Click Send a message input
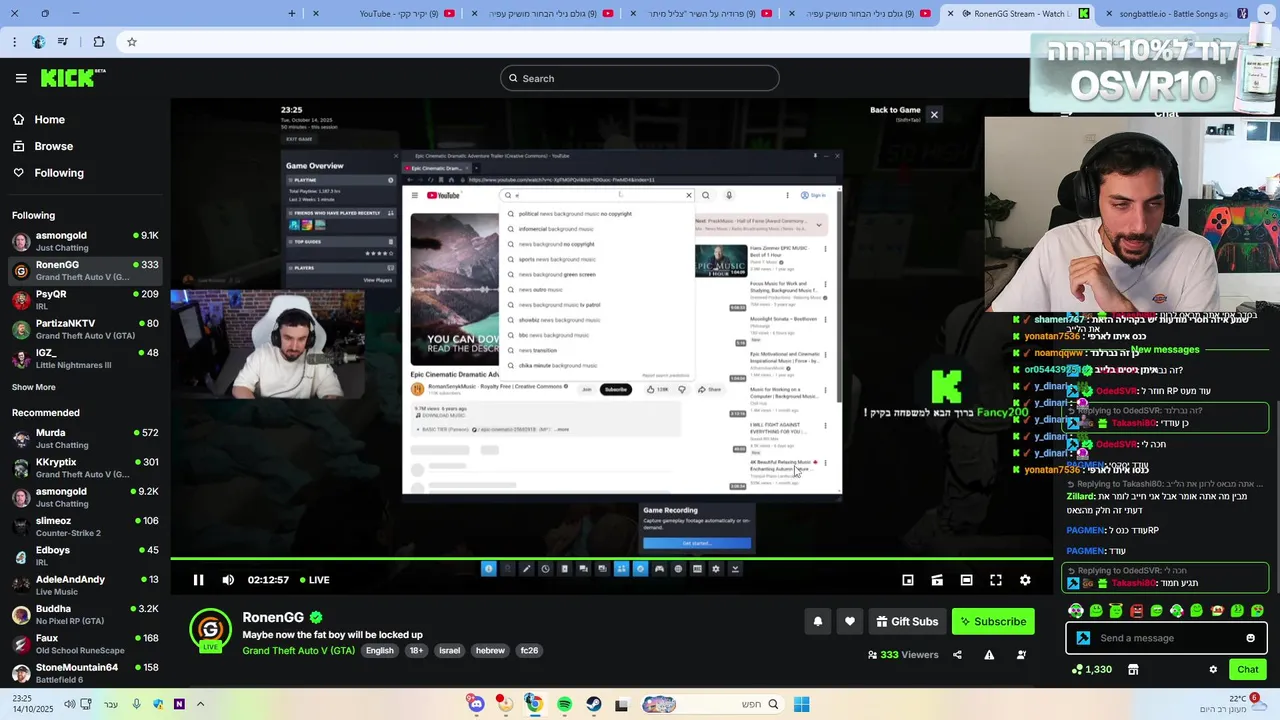Screen dimensions: 1280x720 coord(1166,638)
